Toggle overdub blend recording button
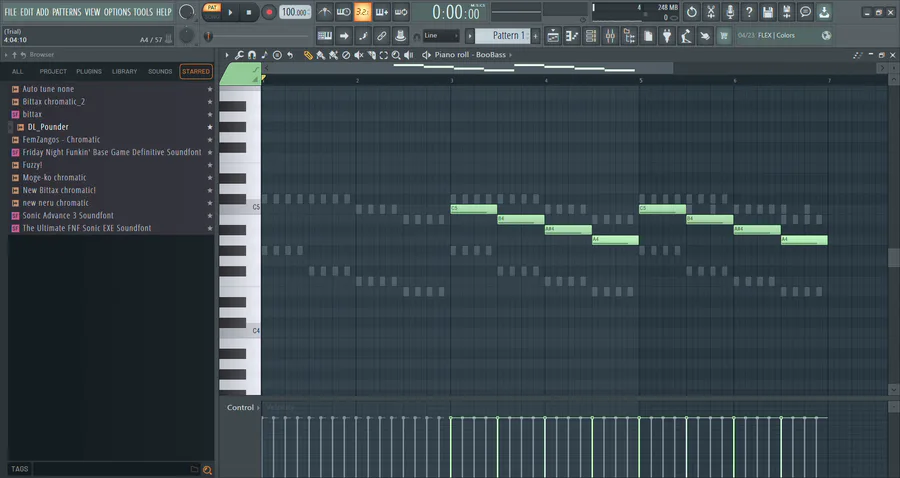Screen dimensions: 900x478 click(381, 11)
